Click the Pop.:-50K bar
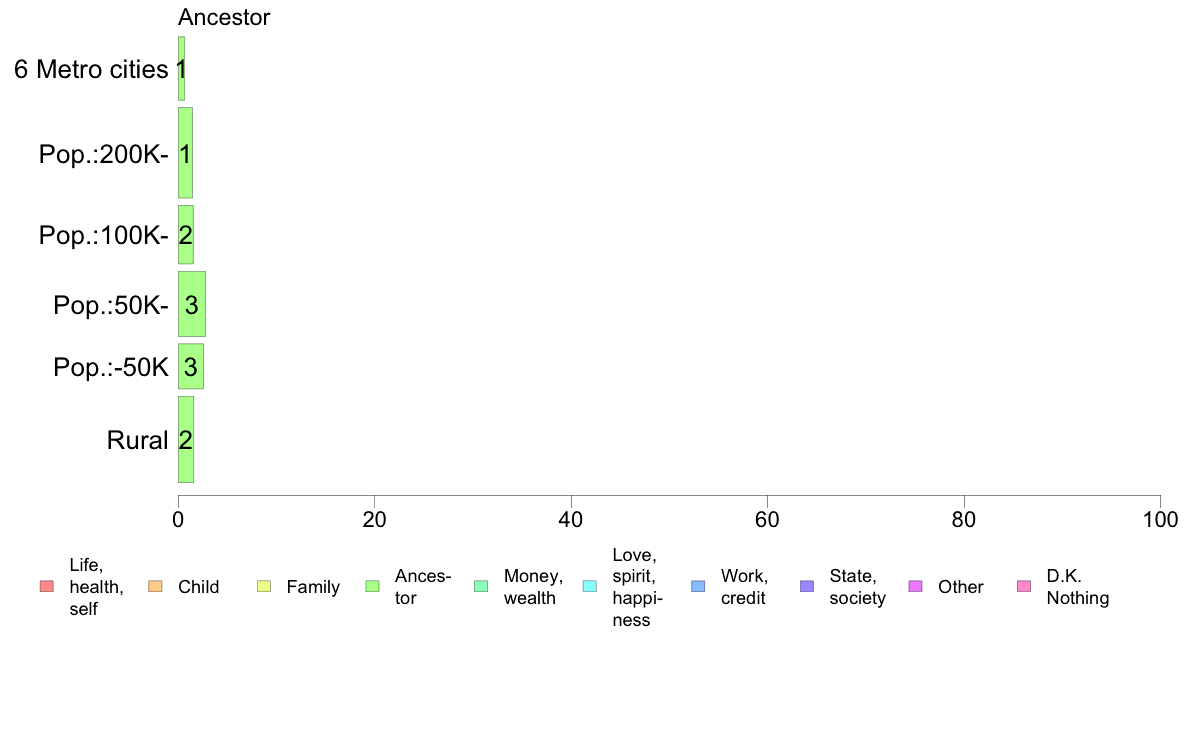 191,366
